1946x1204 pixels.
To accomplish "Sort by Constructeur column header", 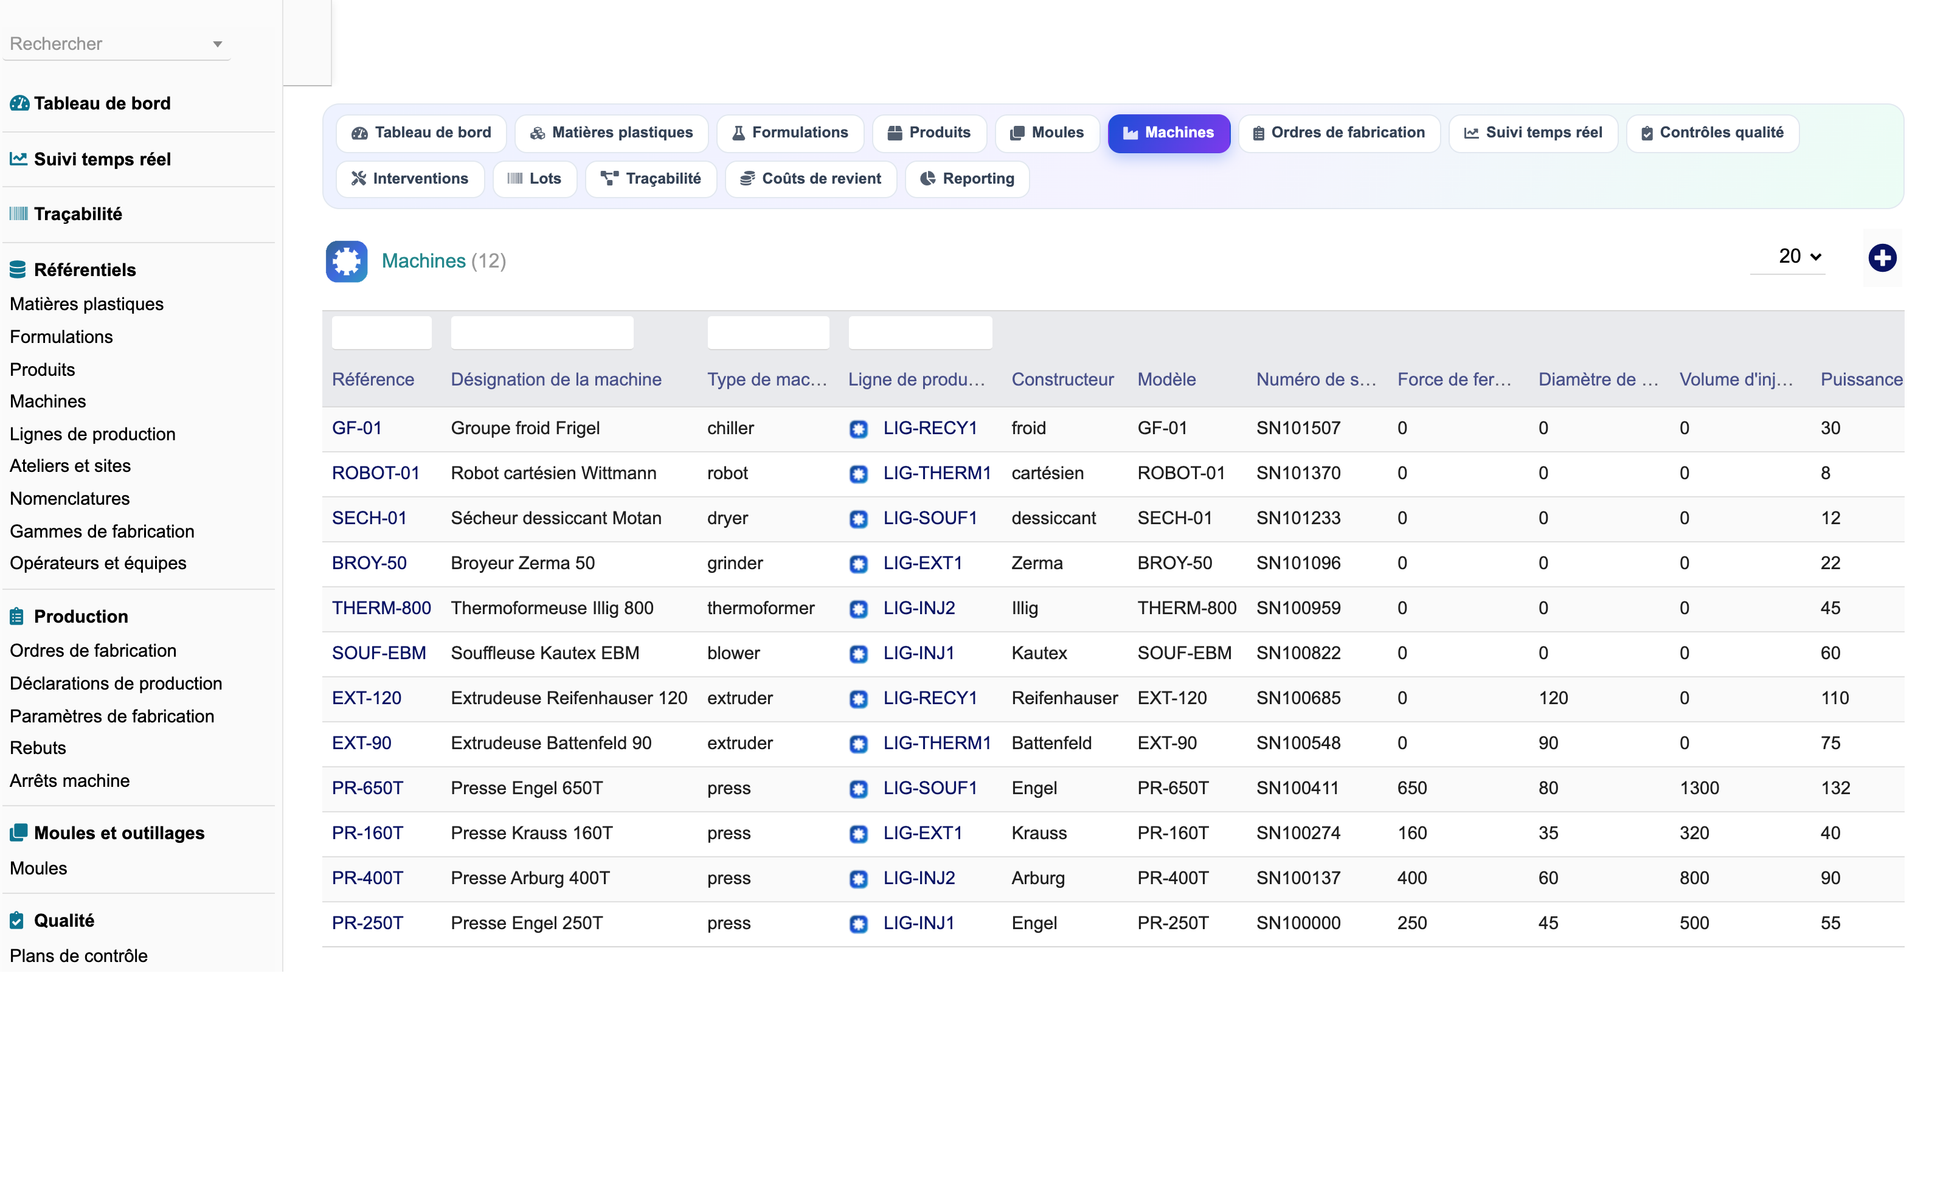I will [1062, 380].
